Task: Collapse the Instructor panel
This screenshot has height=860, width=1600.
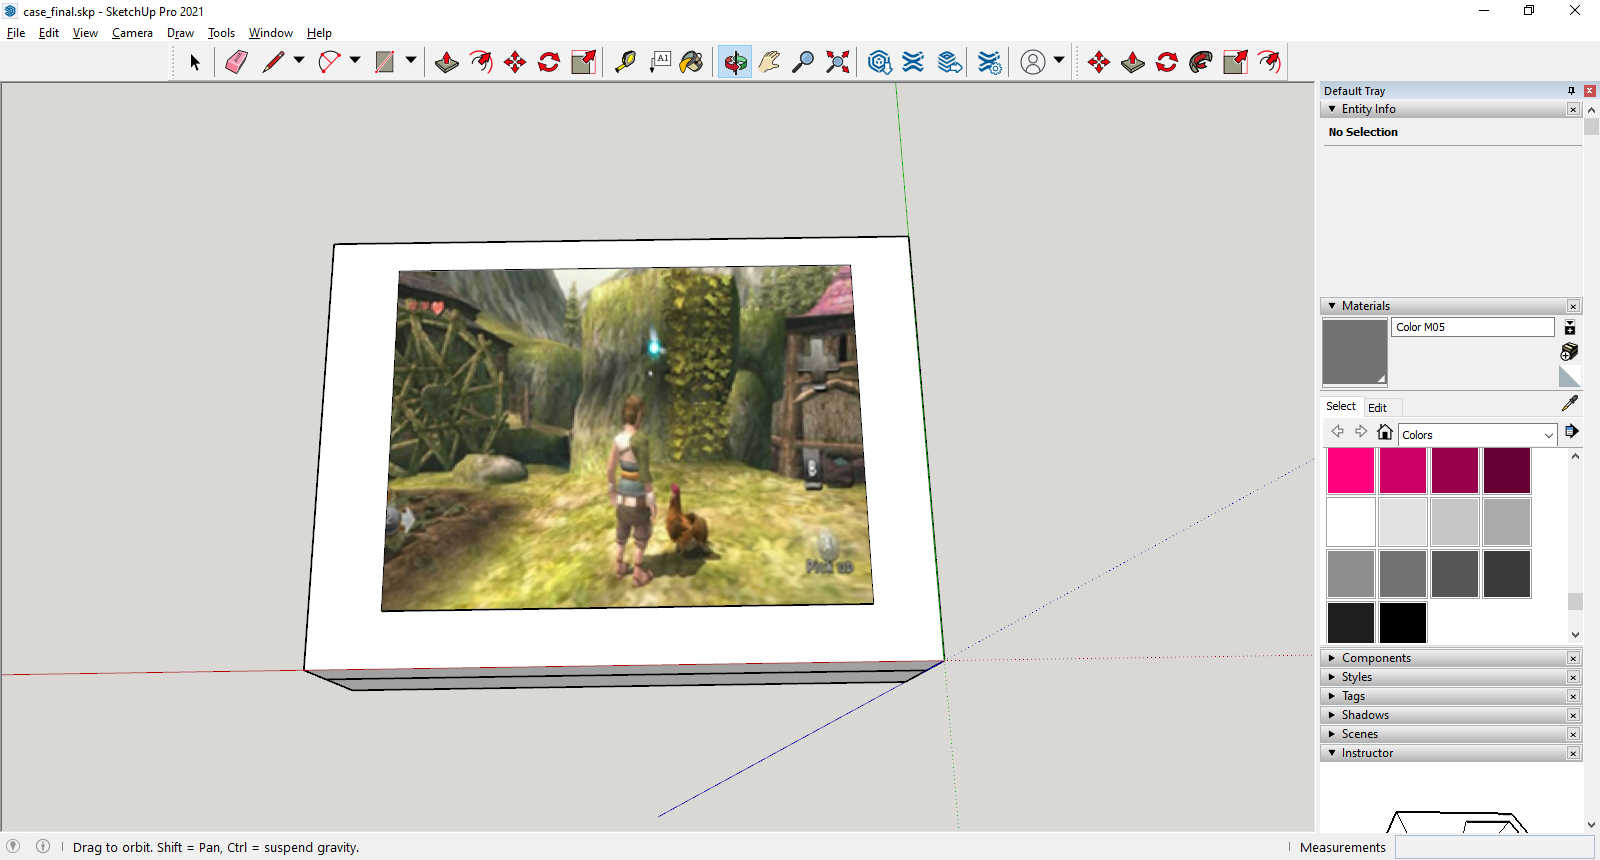Action: [1332, 753]
